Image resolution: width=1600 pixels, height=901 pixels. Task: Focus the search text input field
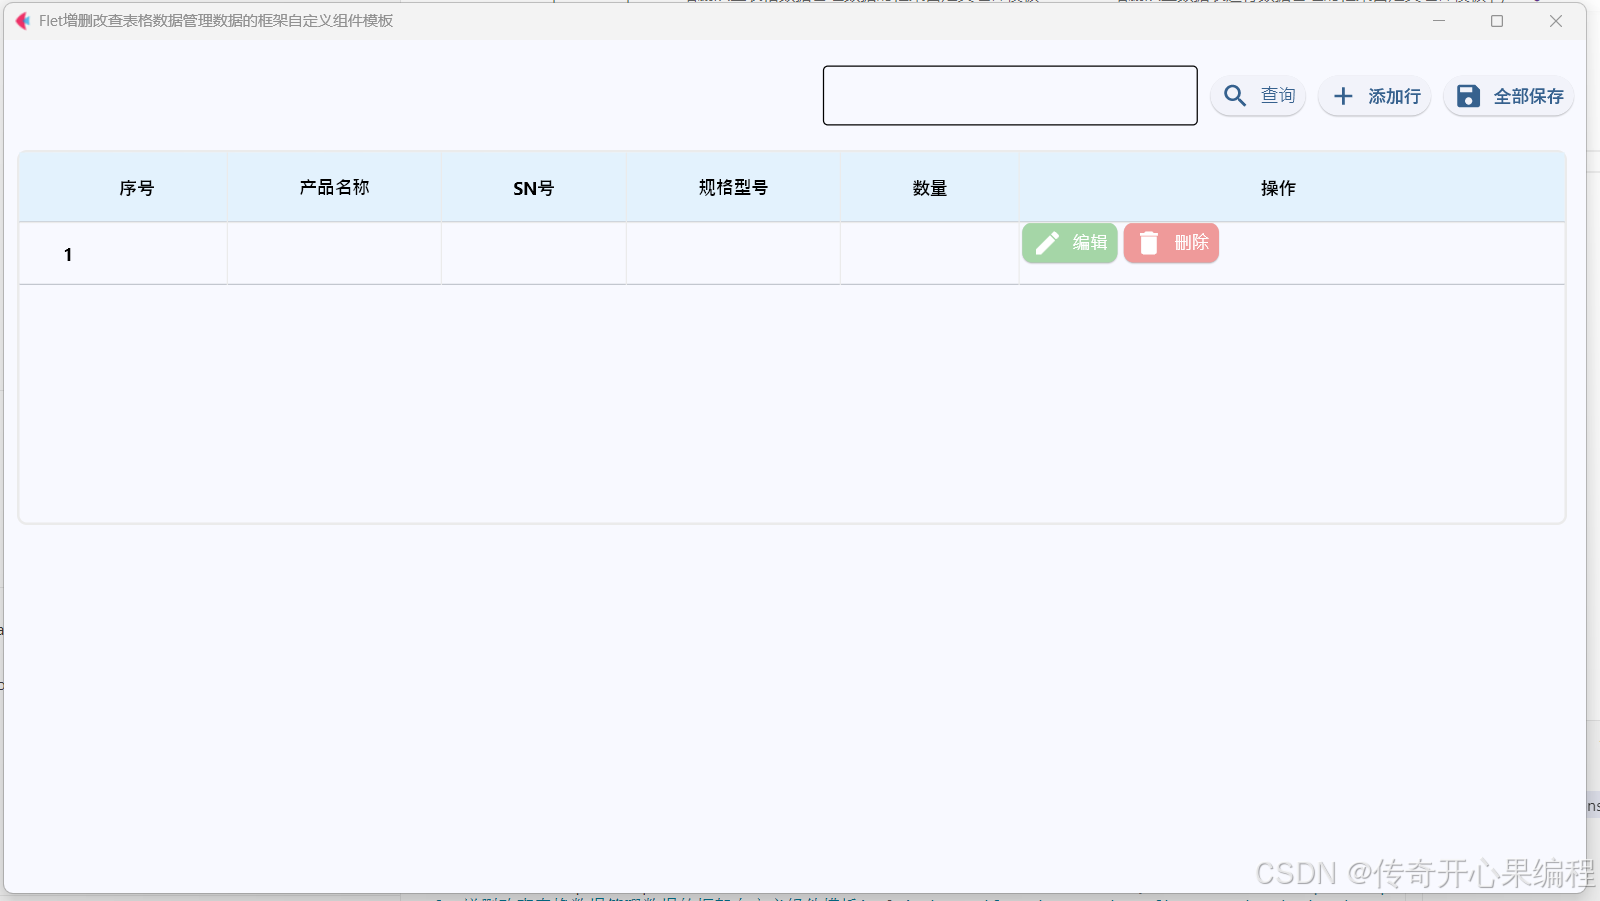[x=1010, y=96]
